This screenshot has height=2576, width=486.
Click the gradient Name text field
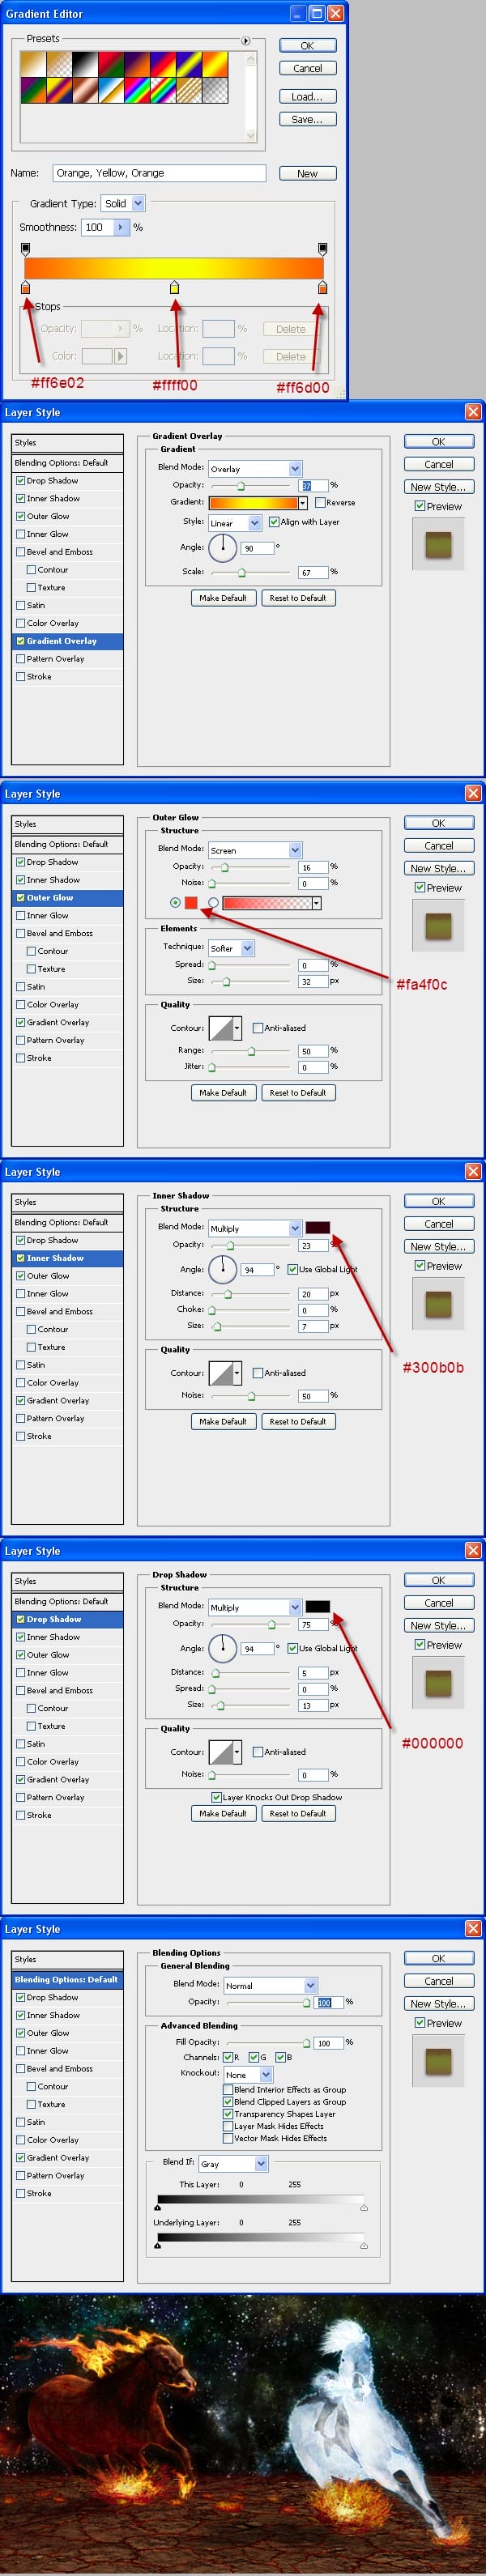159,173
